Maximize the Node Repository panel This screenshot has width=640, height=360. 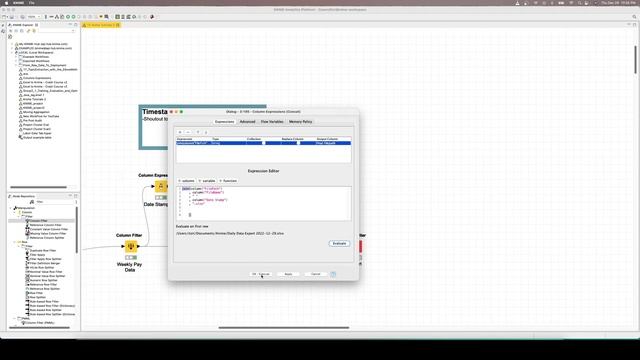(x=76, y=196)
